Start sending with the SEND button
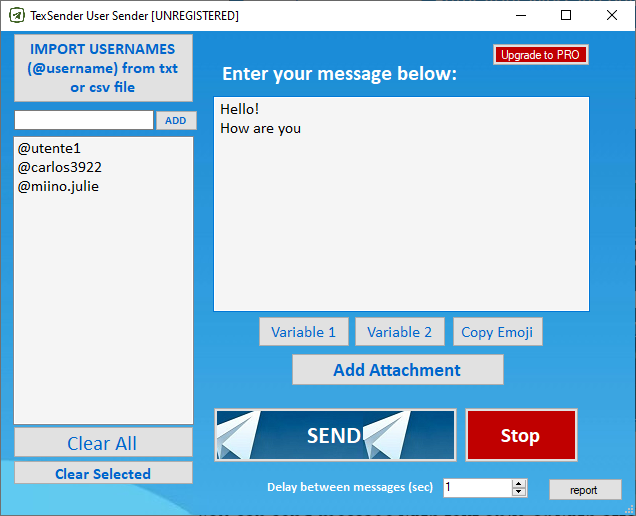This screenshot has height=516, width=636. point(335,435)
